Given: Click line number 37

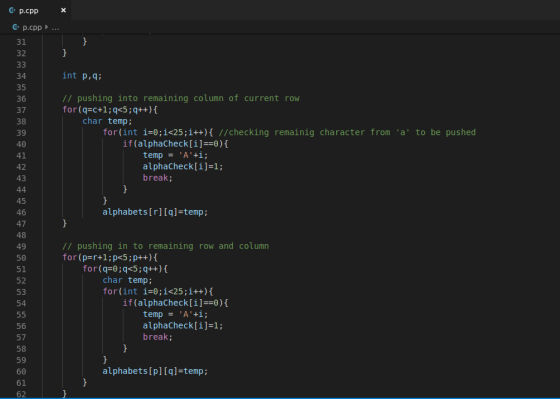Looking at the screenshot, I should [x=21, y=110].
